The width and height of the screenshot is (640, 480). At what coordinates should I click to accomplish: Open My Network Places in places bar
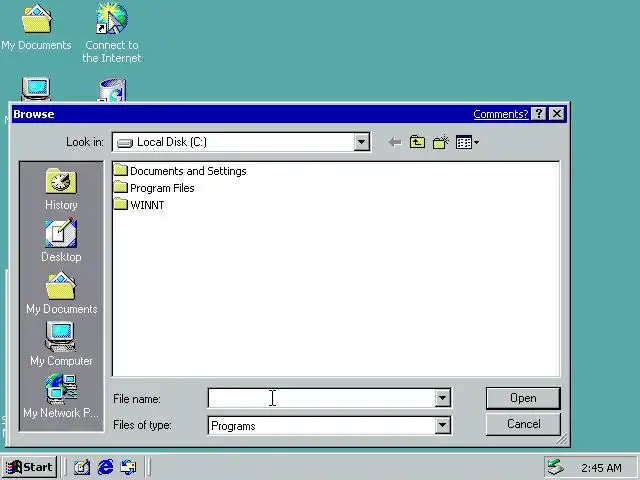pyautogui.click(x=61, y=396)
